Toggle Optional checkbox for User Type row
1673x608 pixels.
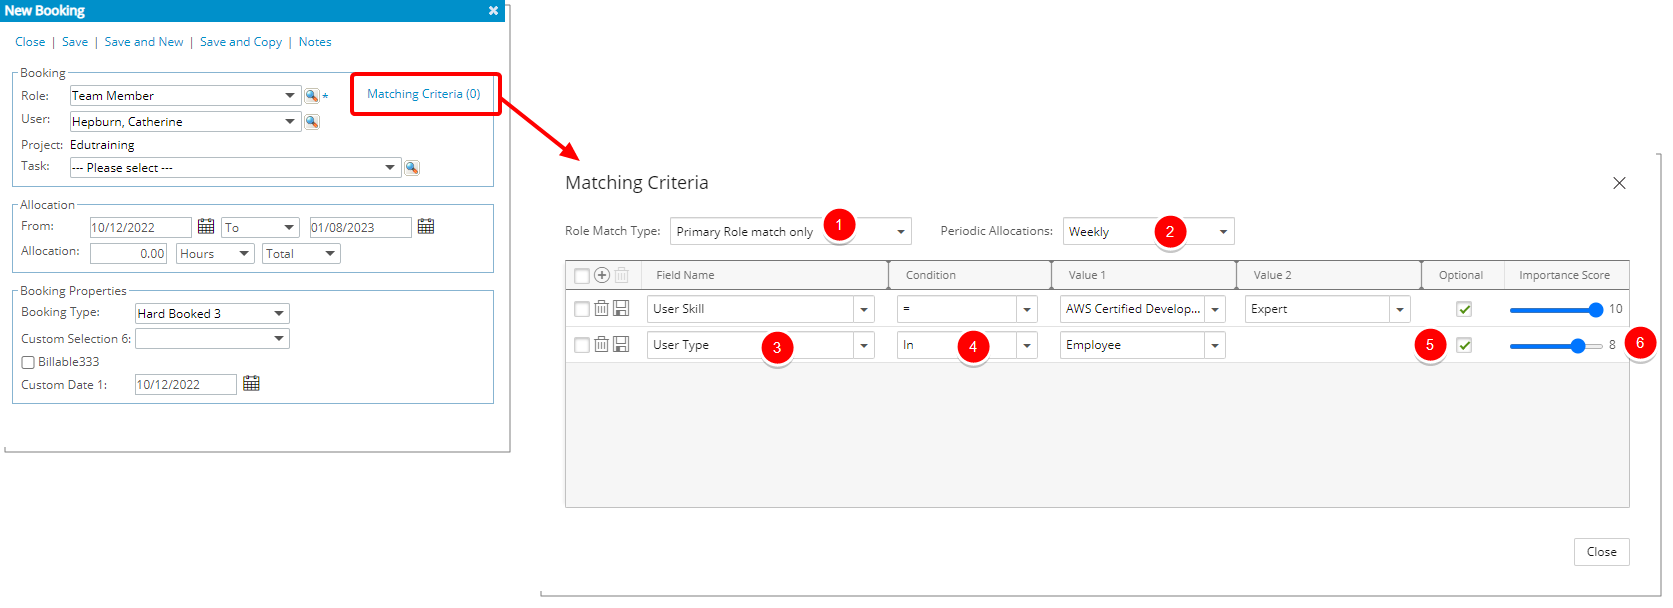[1464, 346]
